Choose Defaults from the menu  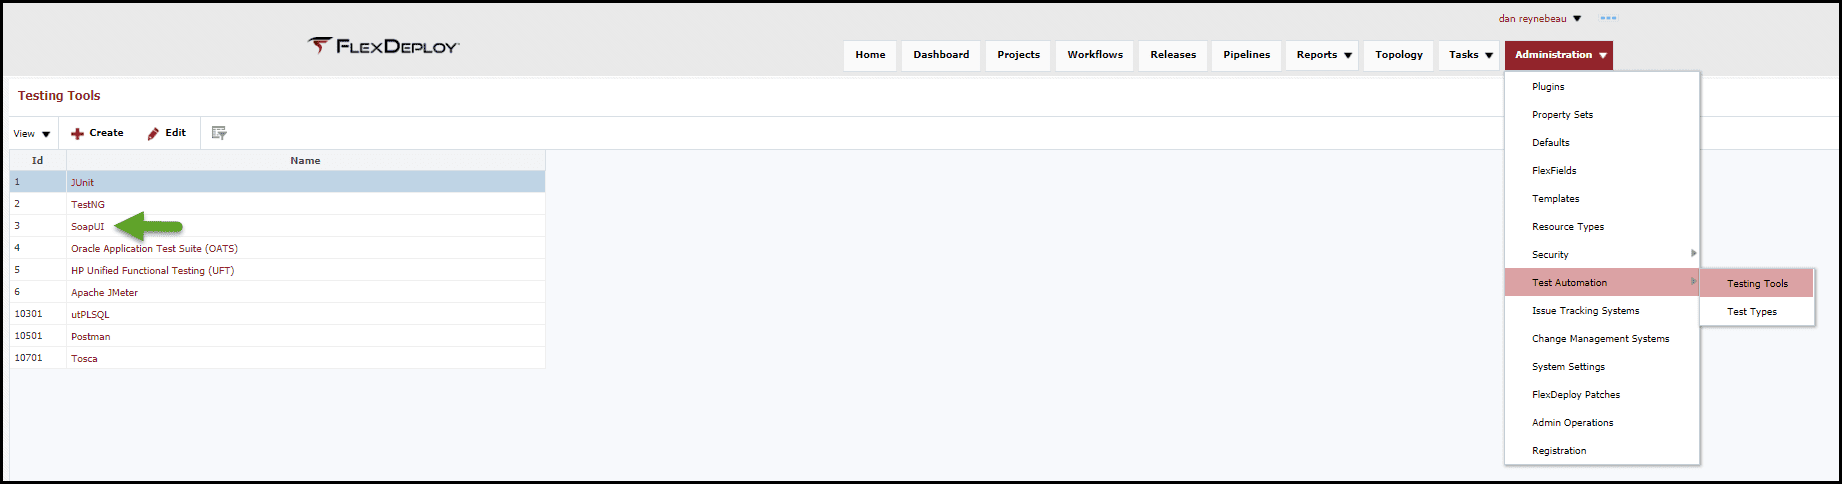click(x=1602, y=143)
